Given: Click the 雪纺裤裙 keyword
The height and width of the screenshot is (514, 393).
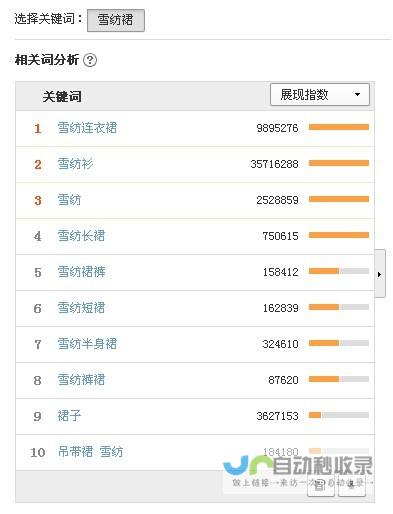Looking at the screenshot, I should click(x=81, y=380).
